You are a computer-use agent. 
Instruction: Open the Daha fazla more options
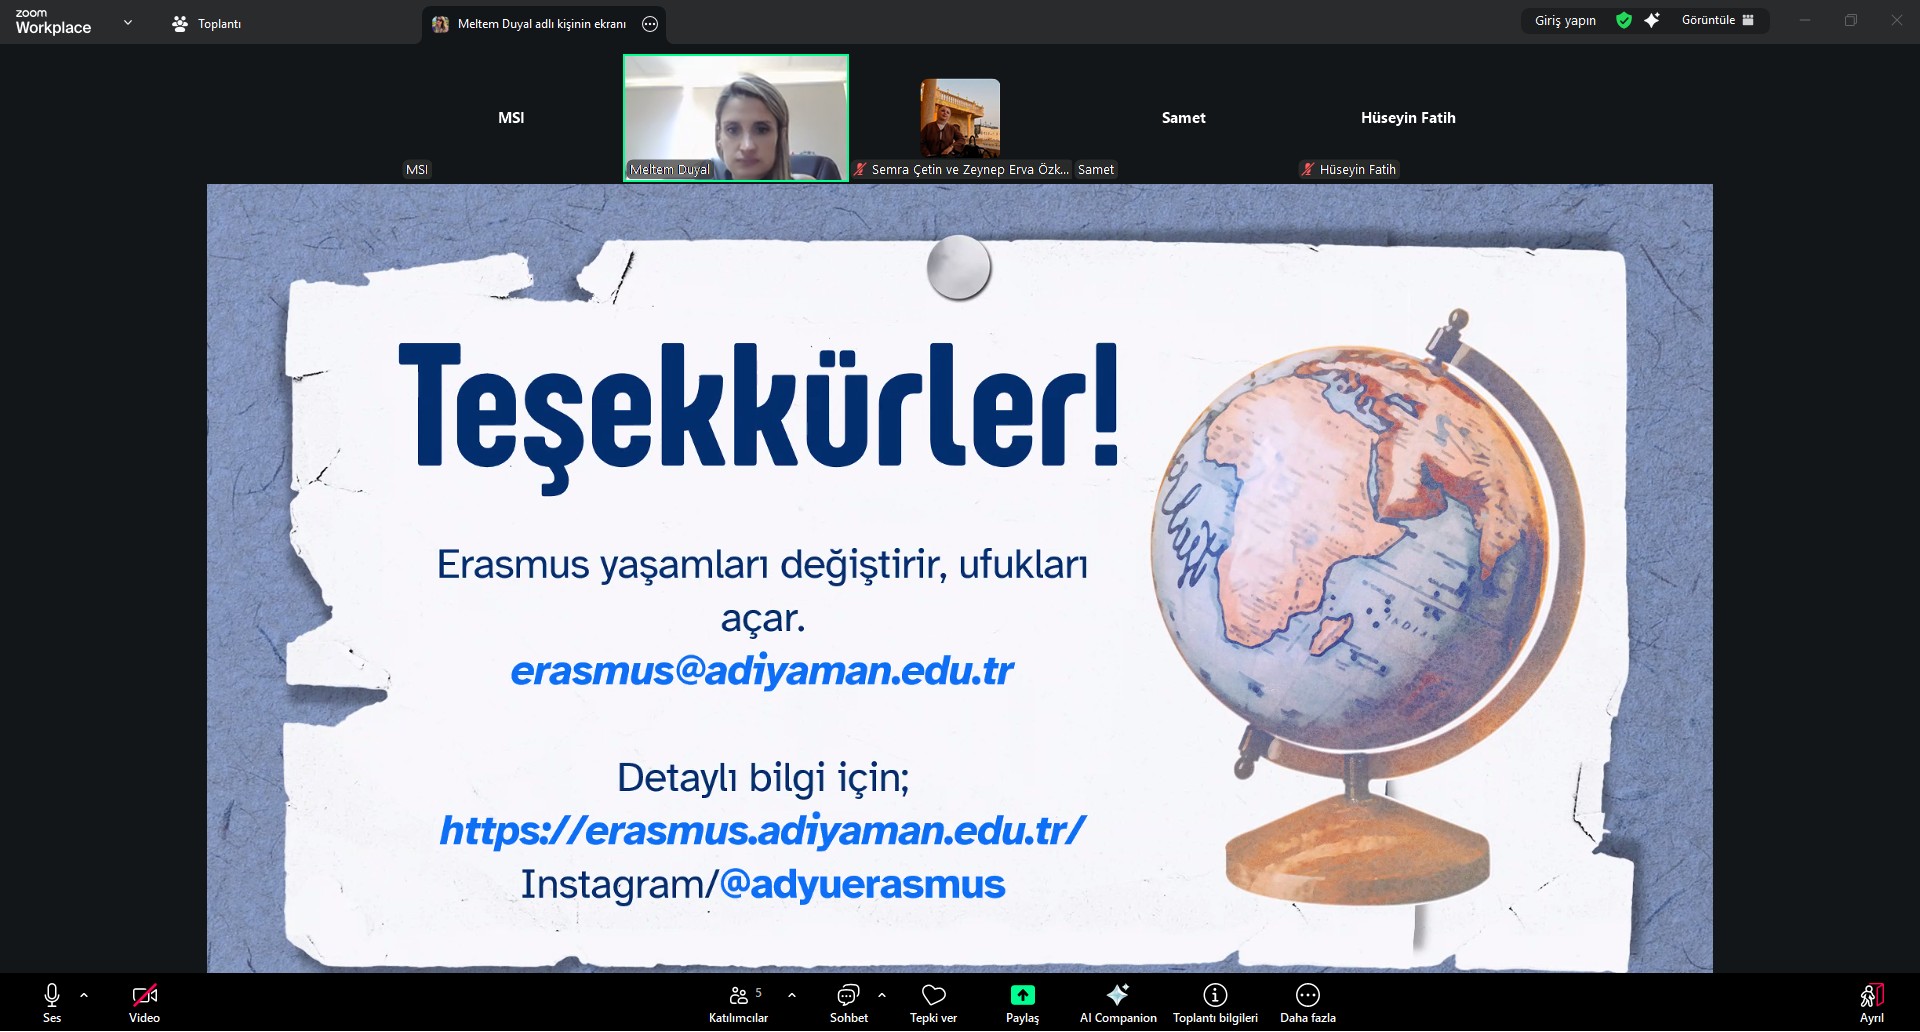pos(1307,1002)
